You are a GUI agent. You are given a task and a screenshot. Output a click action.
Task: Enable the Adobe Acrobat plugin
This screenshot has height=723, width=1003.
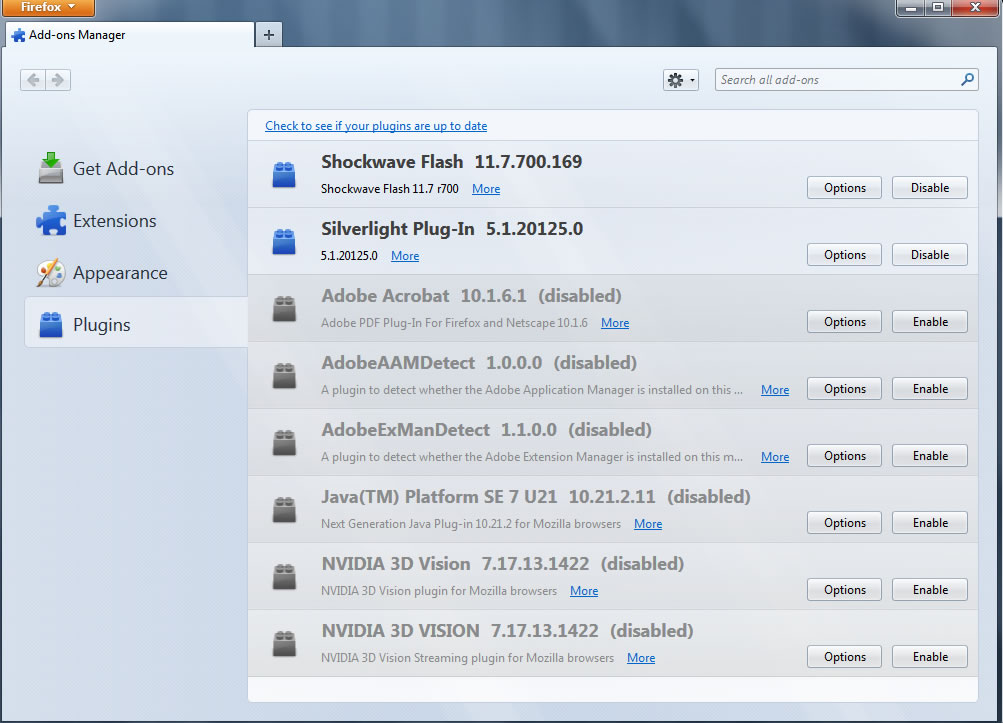pyautogui.click(x=929, y=322)
